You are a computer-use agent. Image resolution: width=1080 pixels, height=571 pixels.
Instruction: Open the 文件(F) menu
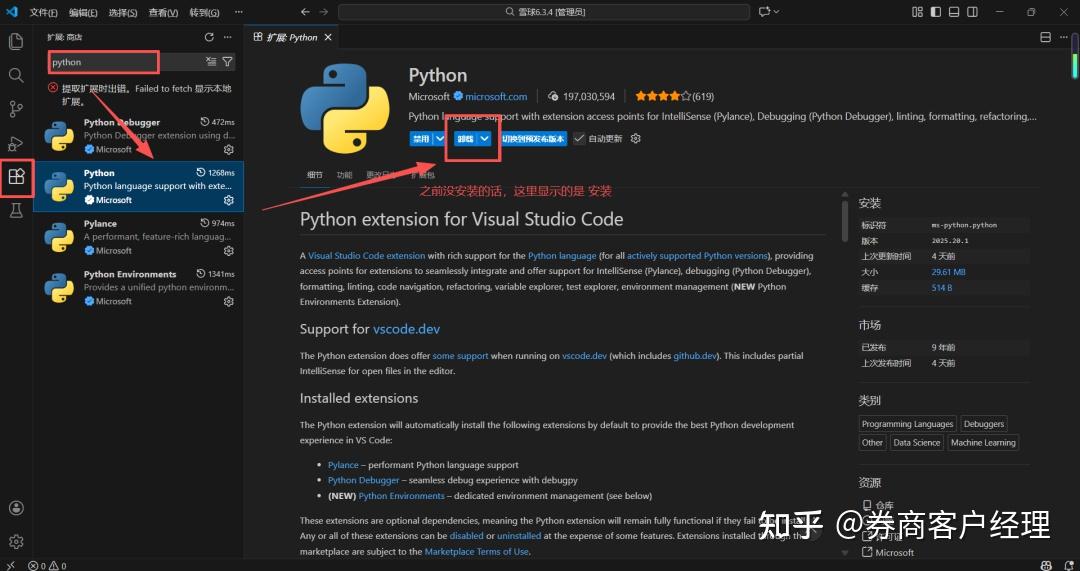(x=43, y=12)
